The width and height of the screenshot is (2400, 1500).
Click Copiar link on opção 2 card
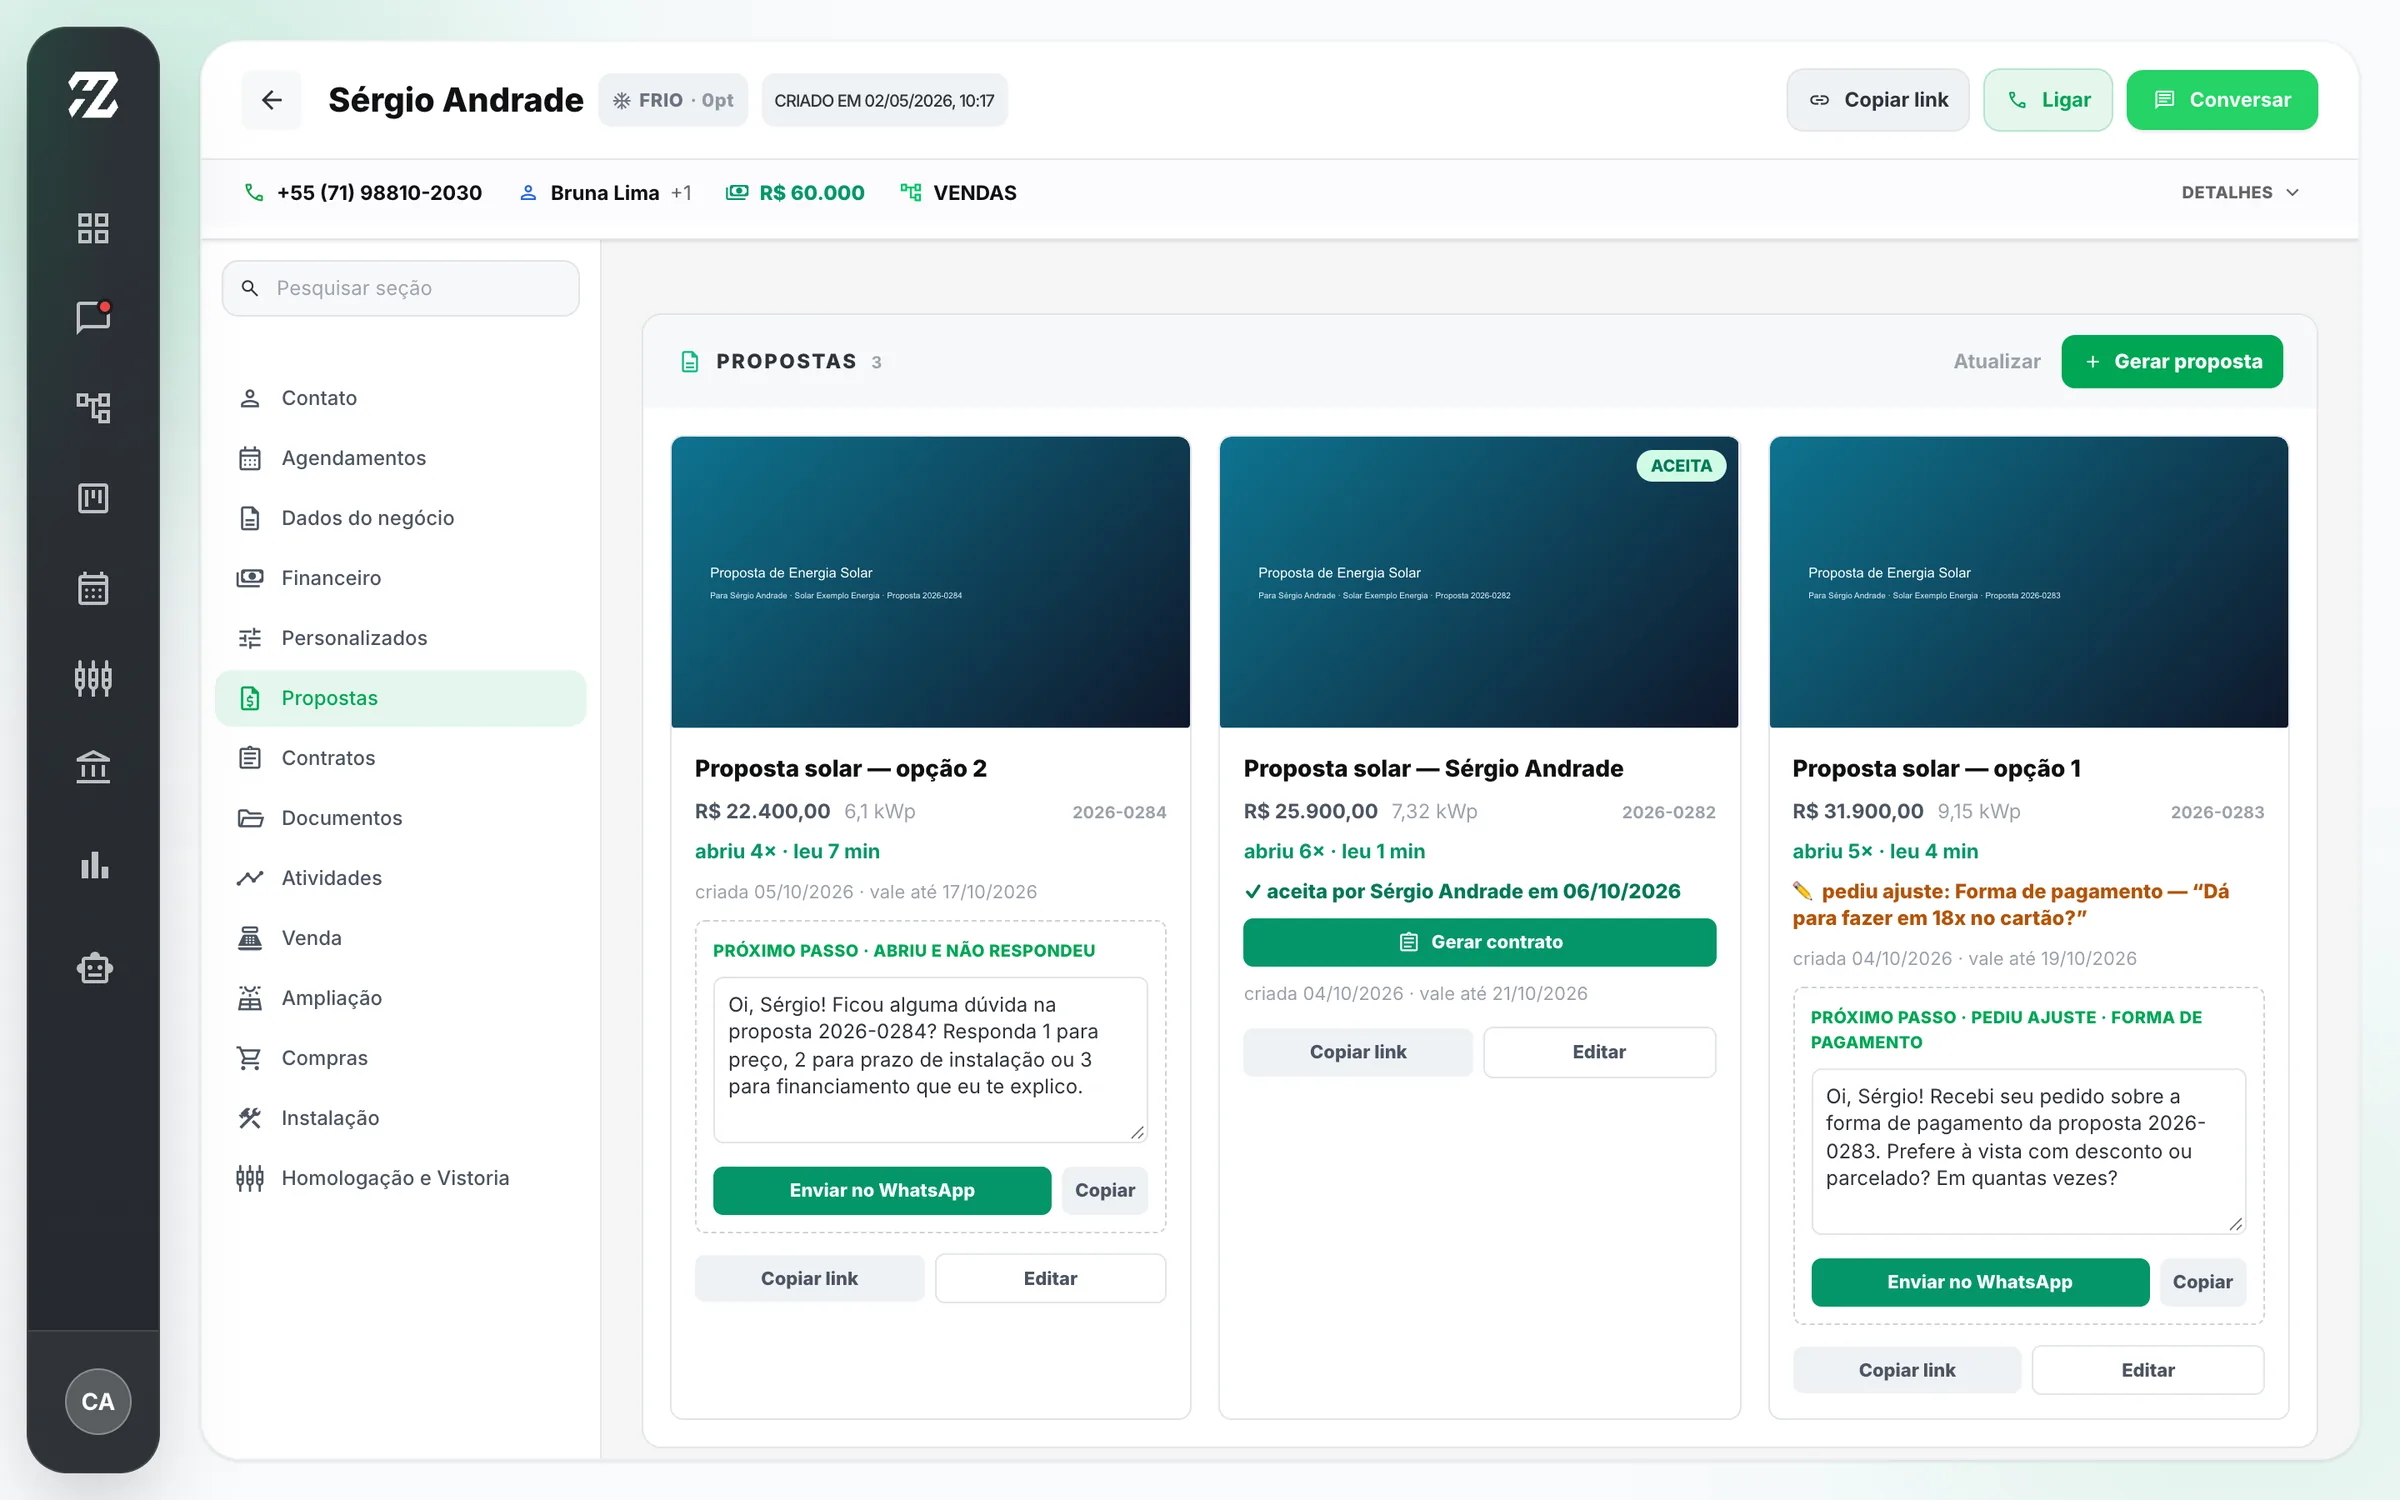click(809, 1278)
